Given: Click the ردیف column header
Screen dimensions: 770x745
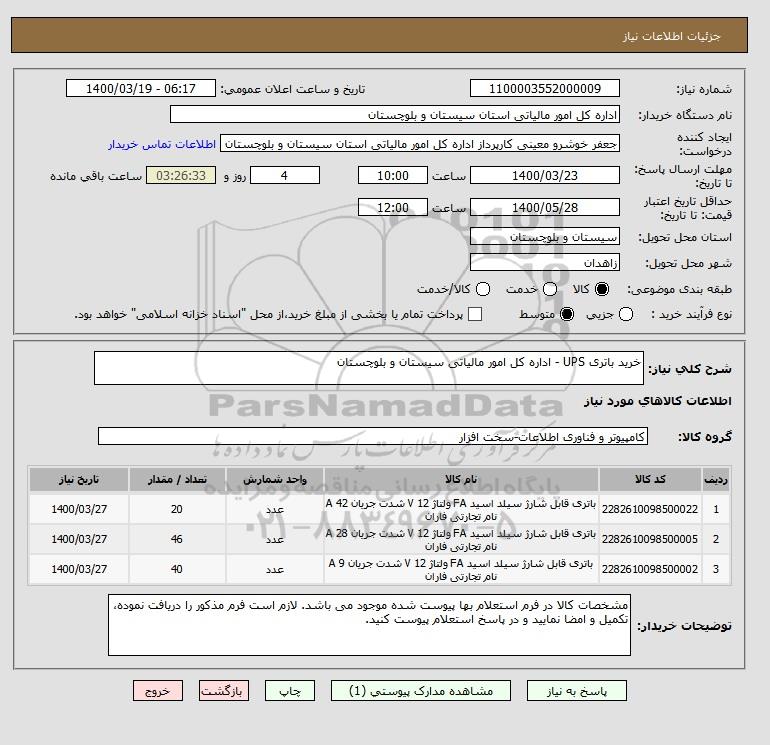Looking at the screenshot, I should 715,479.
